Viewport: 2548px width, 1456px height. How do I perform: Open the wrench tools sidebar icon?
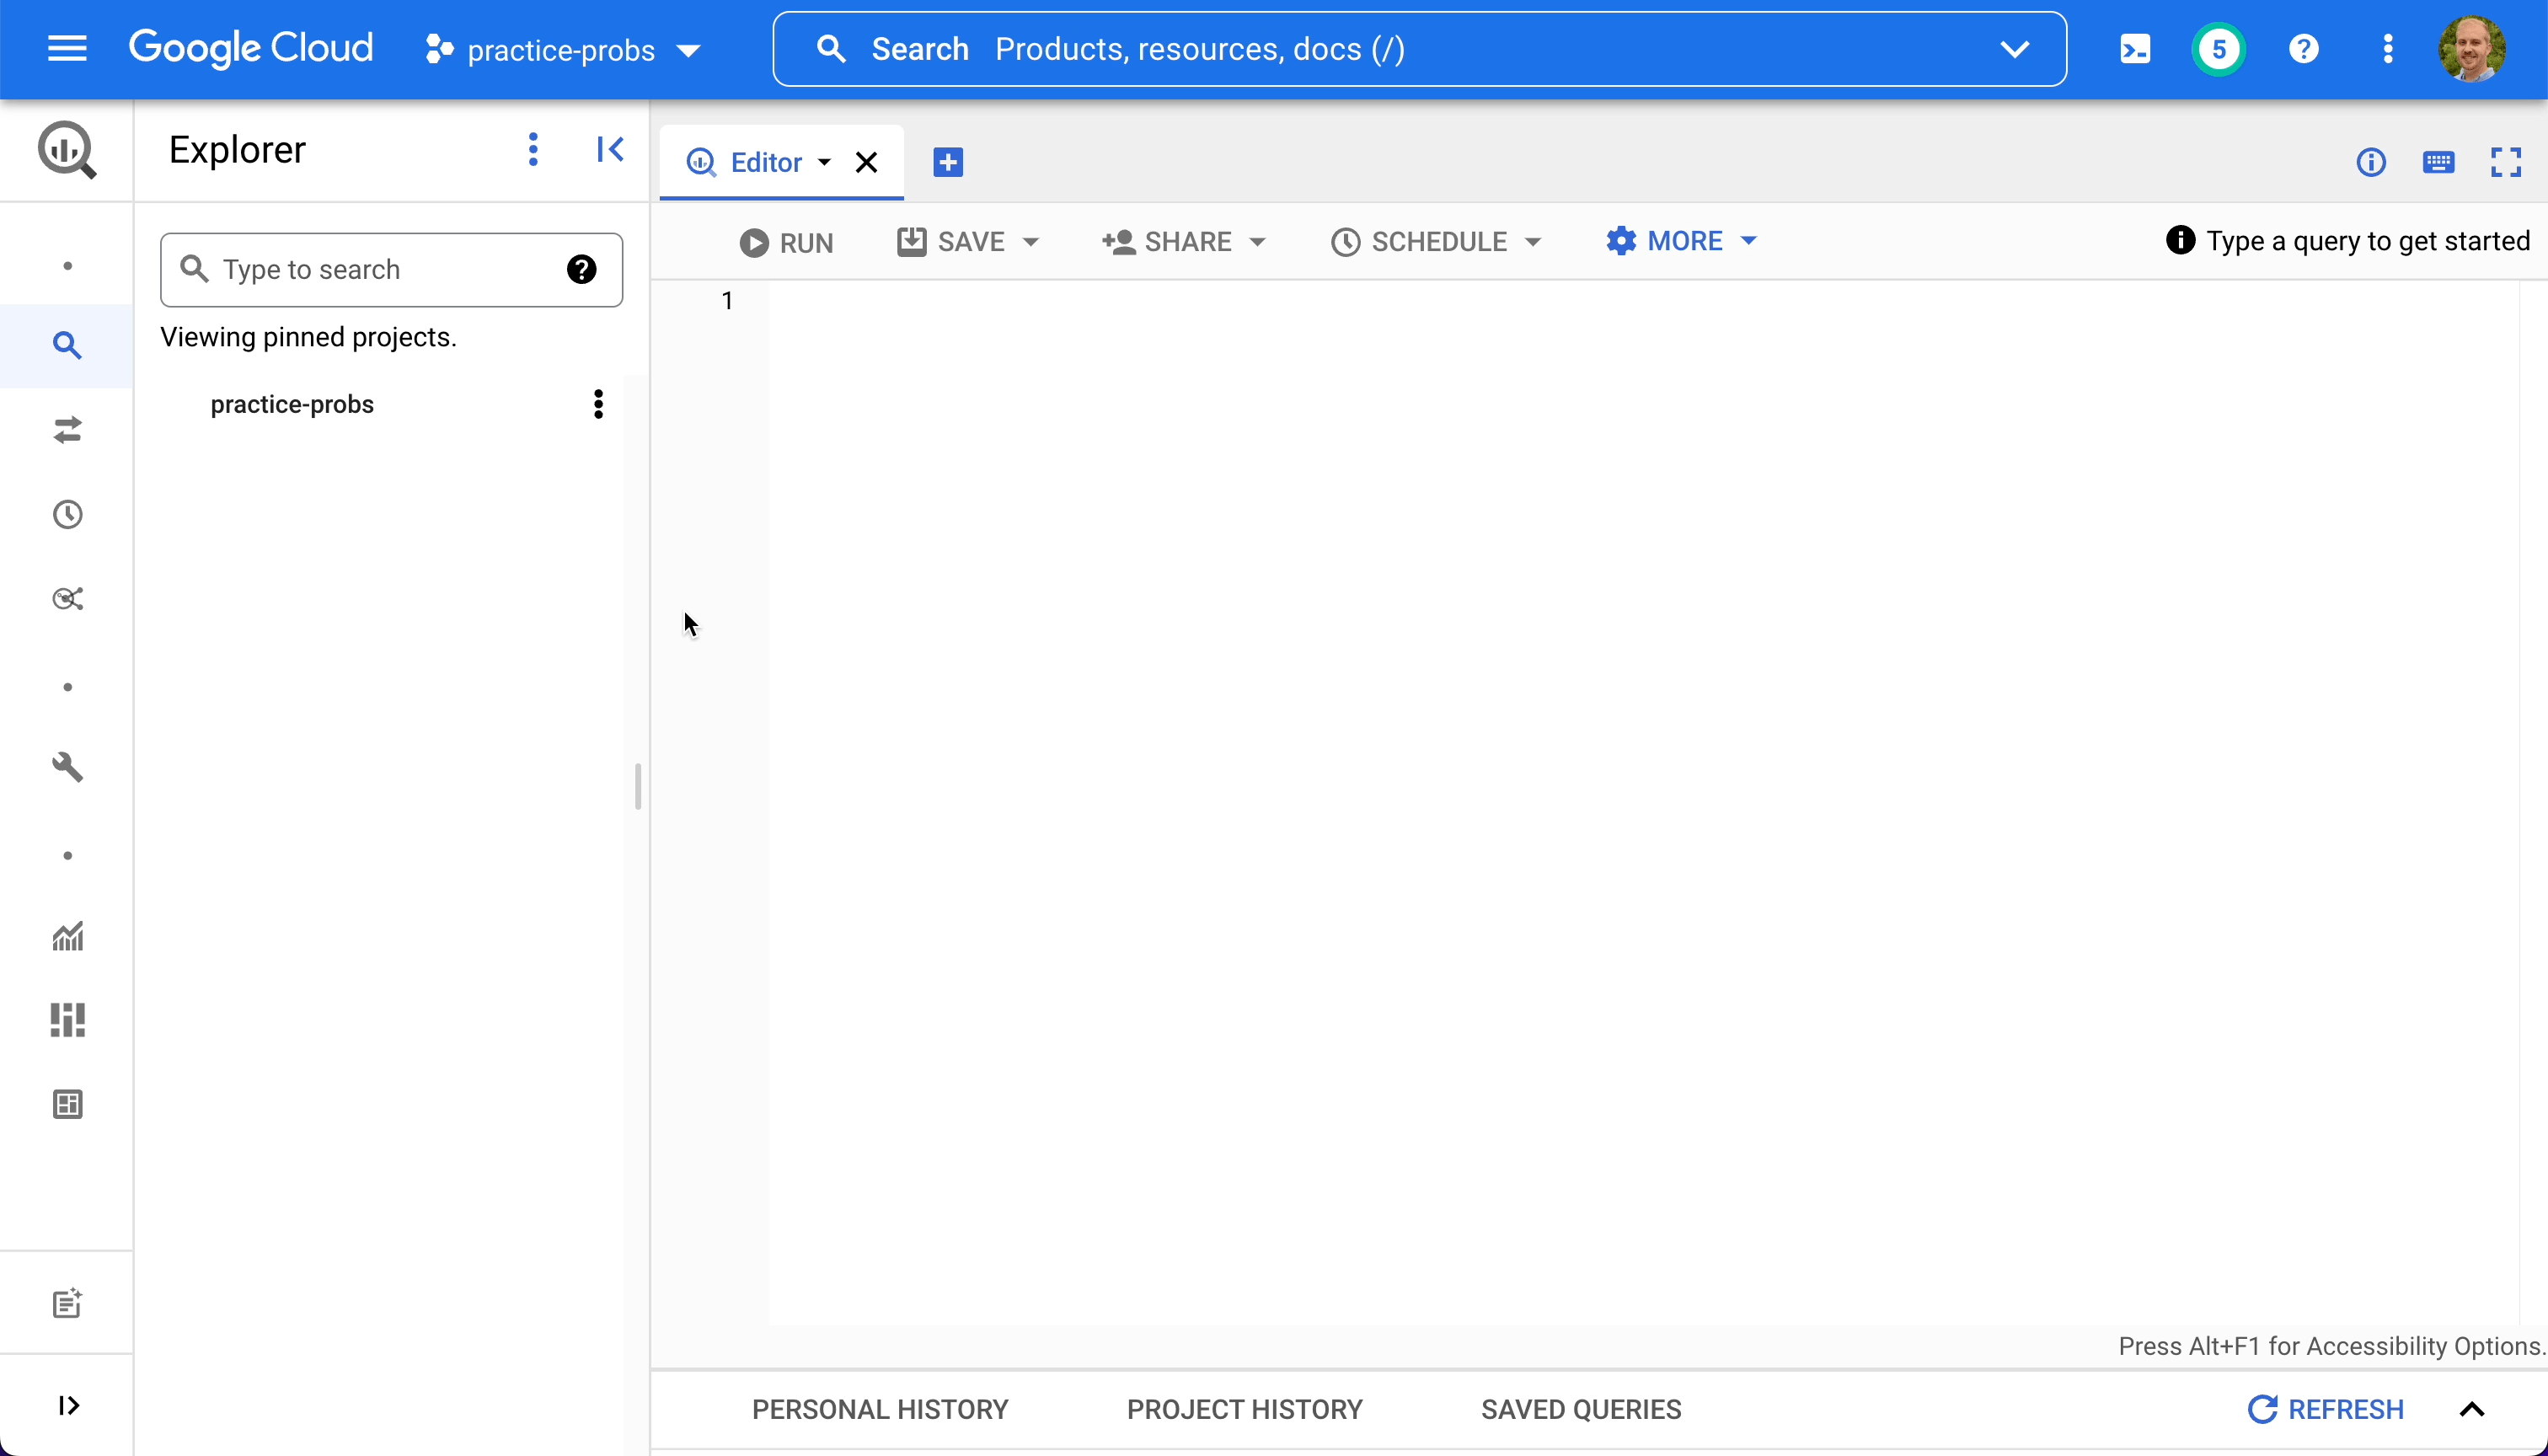tap(67, 767)
